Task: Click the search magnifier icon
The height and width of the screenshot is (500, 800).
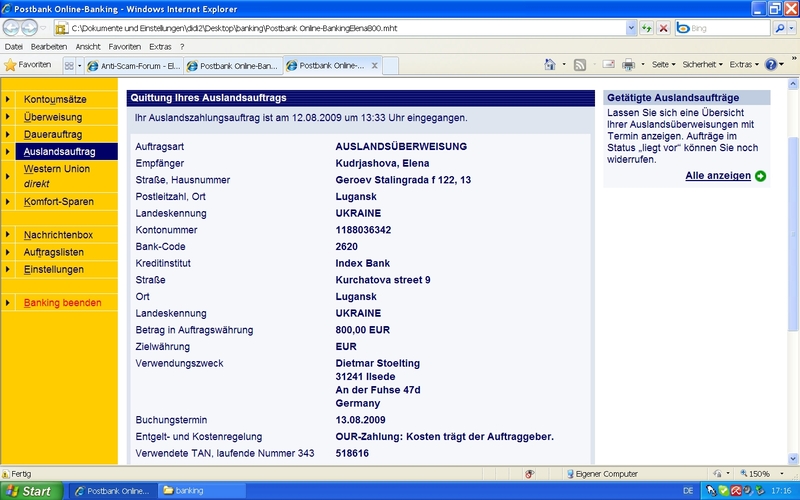Action: click(779, 28)
